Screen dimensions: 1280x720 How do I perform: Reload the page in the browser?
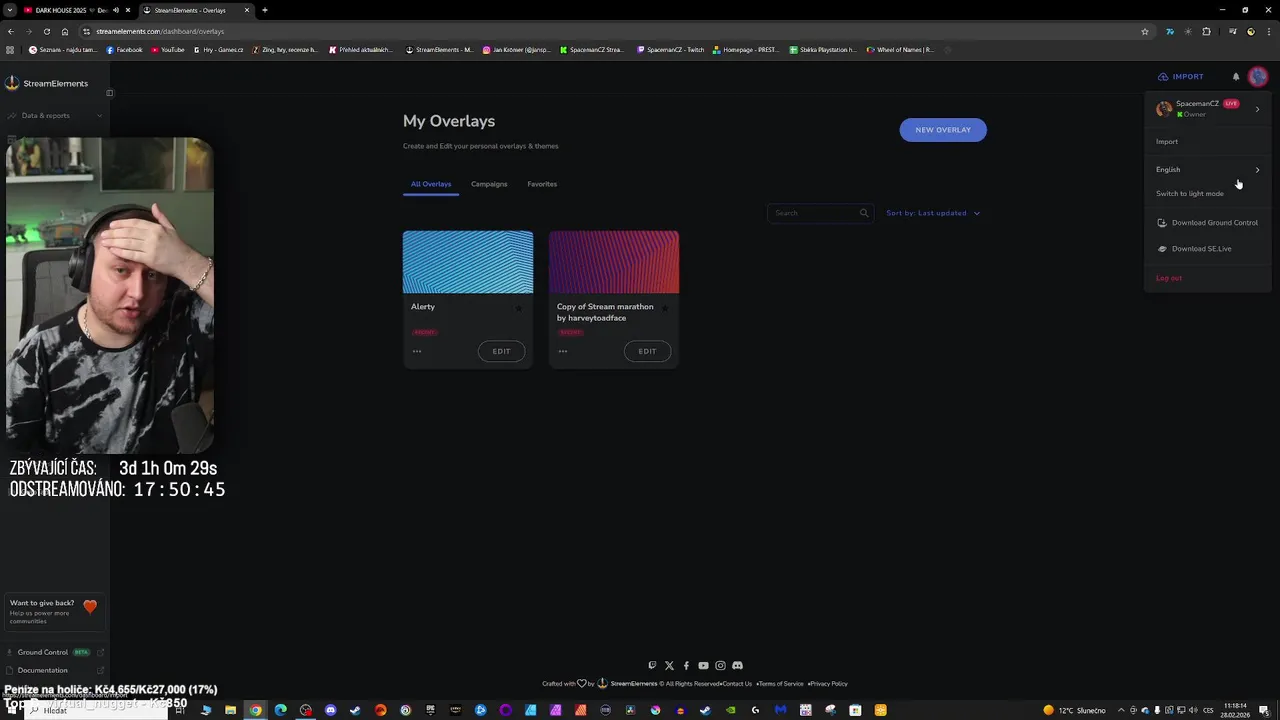[46, 31]
